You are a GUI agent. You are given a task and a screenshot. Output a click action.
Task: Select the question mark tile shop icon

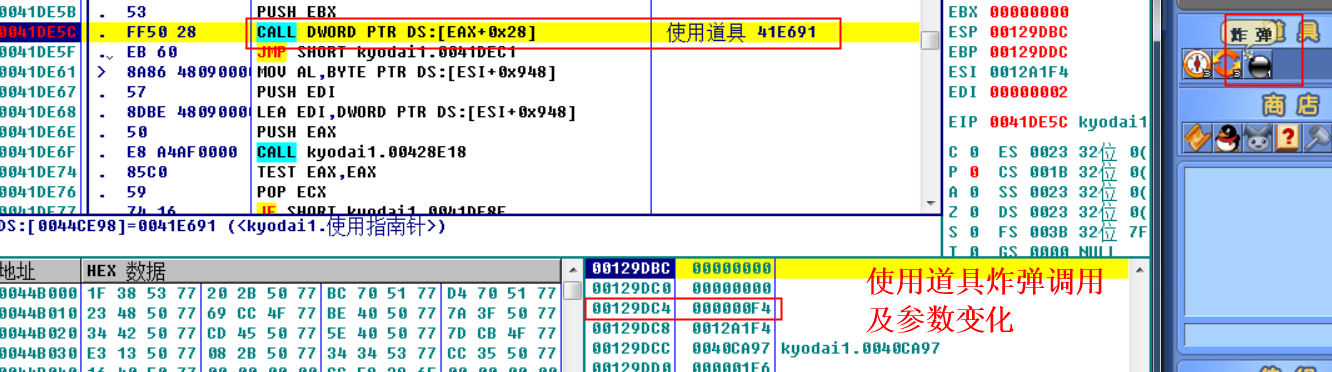1287,138
